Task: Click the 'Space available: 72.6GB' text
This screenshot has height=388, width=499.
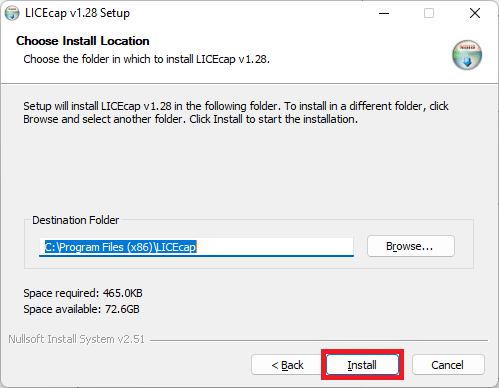Action: coord(81,309)
